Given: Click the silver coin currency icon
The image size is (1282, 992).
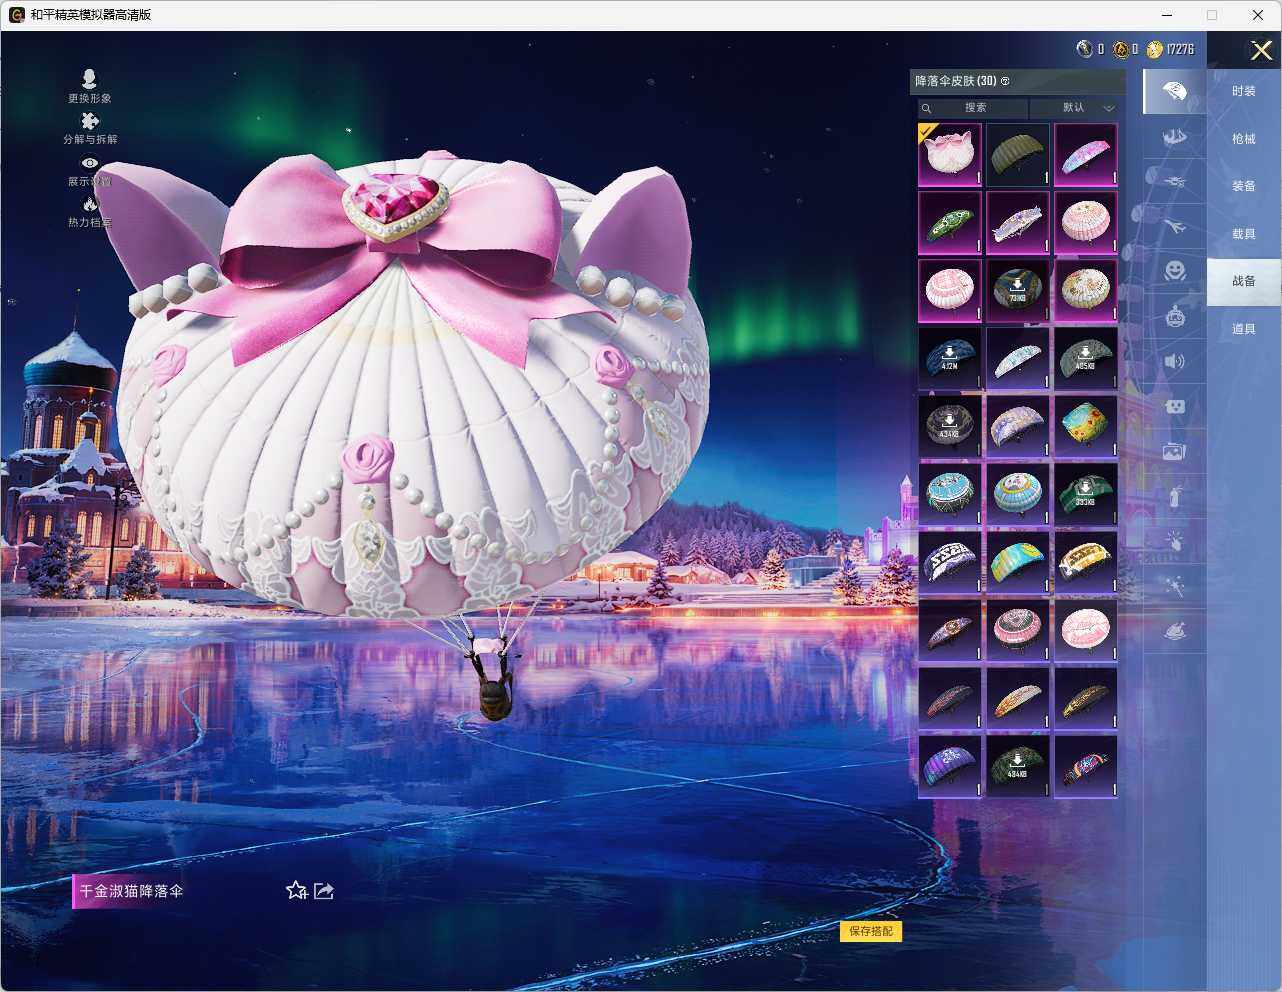Looking at the screenshot, I should click(x=1084, y=49).
